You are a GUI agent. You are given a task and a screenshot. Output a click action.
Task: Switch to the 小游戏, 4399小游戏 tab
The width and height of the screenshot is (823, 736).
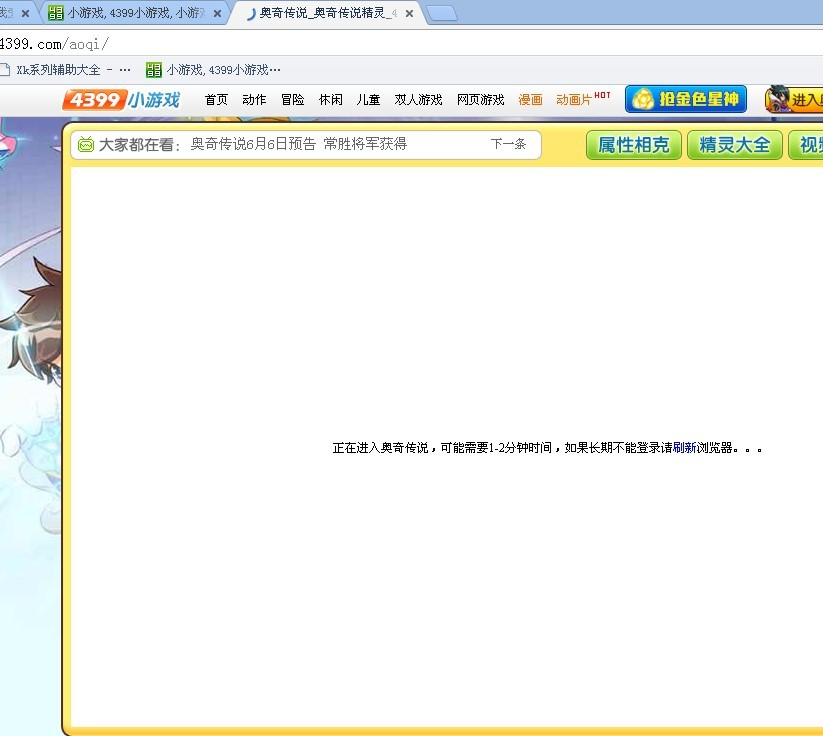tap(130, 14)
